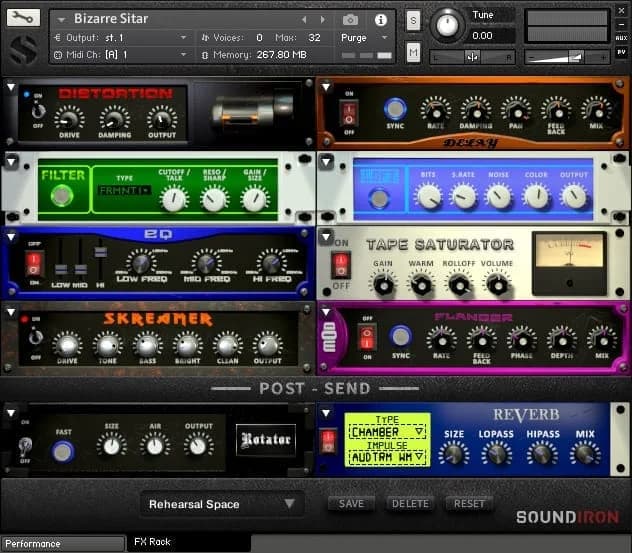Toggle the Reverb red power switch
This screenshot has width=632, height=553.
[x=329, y=440]
